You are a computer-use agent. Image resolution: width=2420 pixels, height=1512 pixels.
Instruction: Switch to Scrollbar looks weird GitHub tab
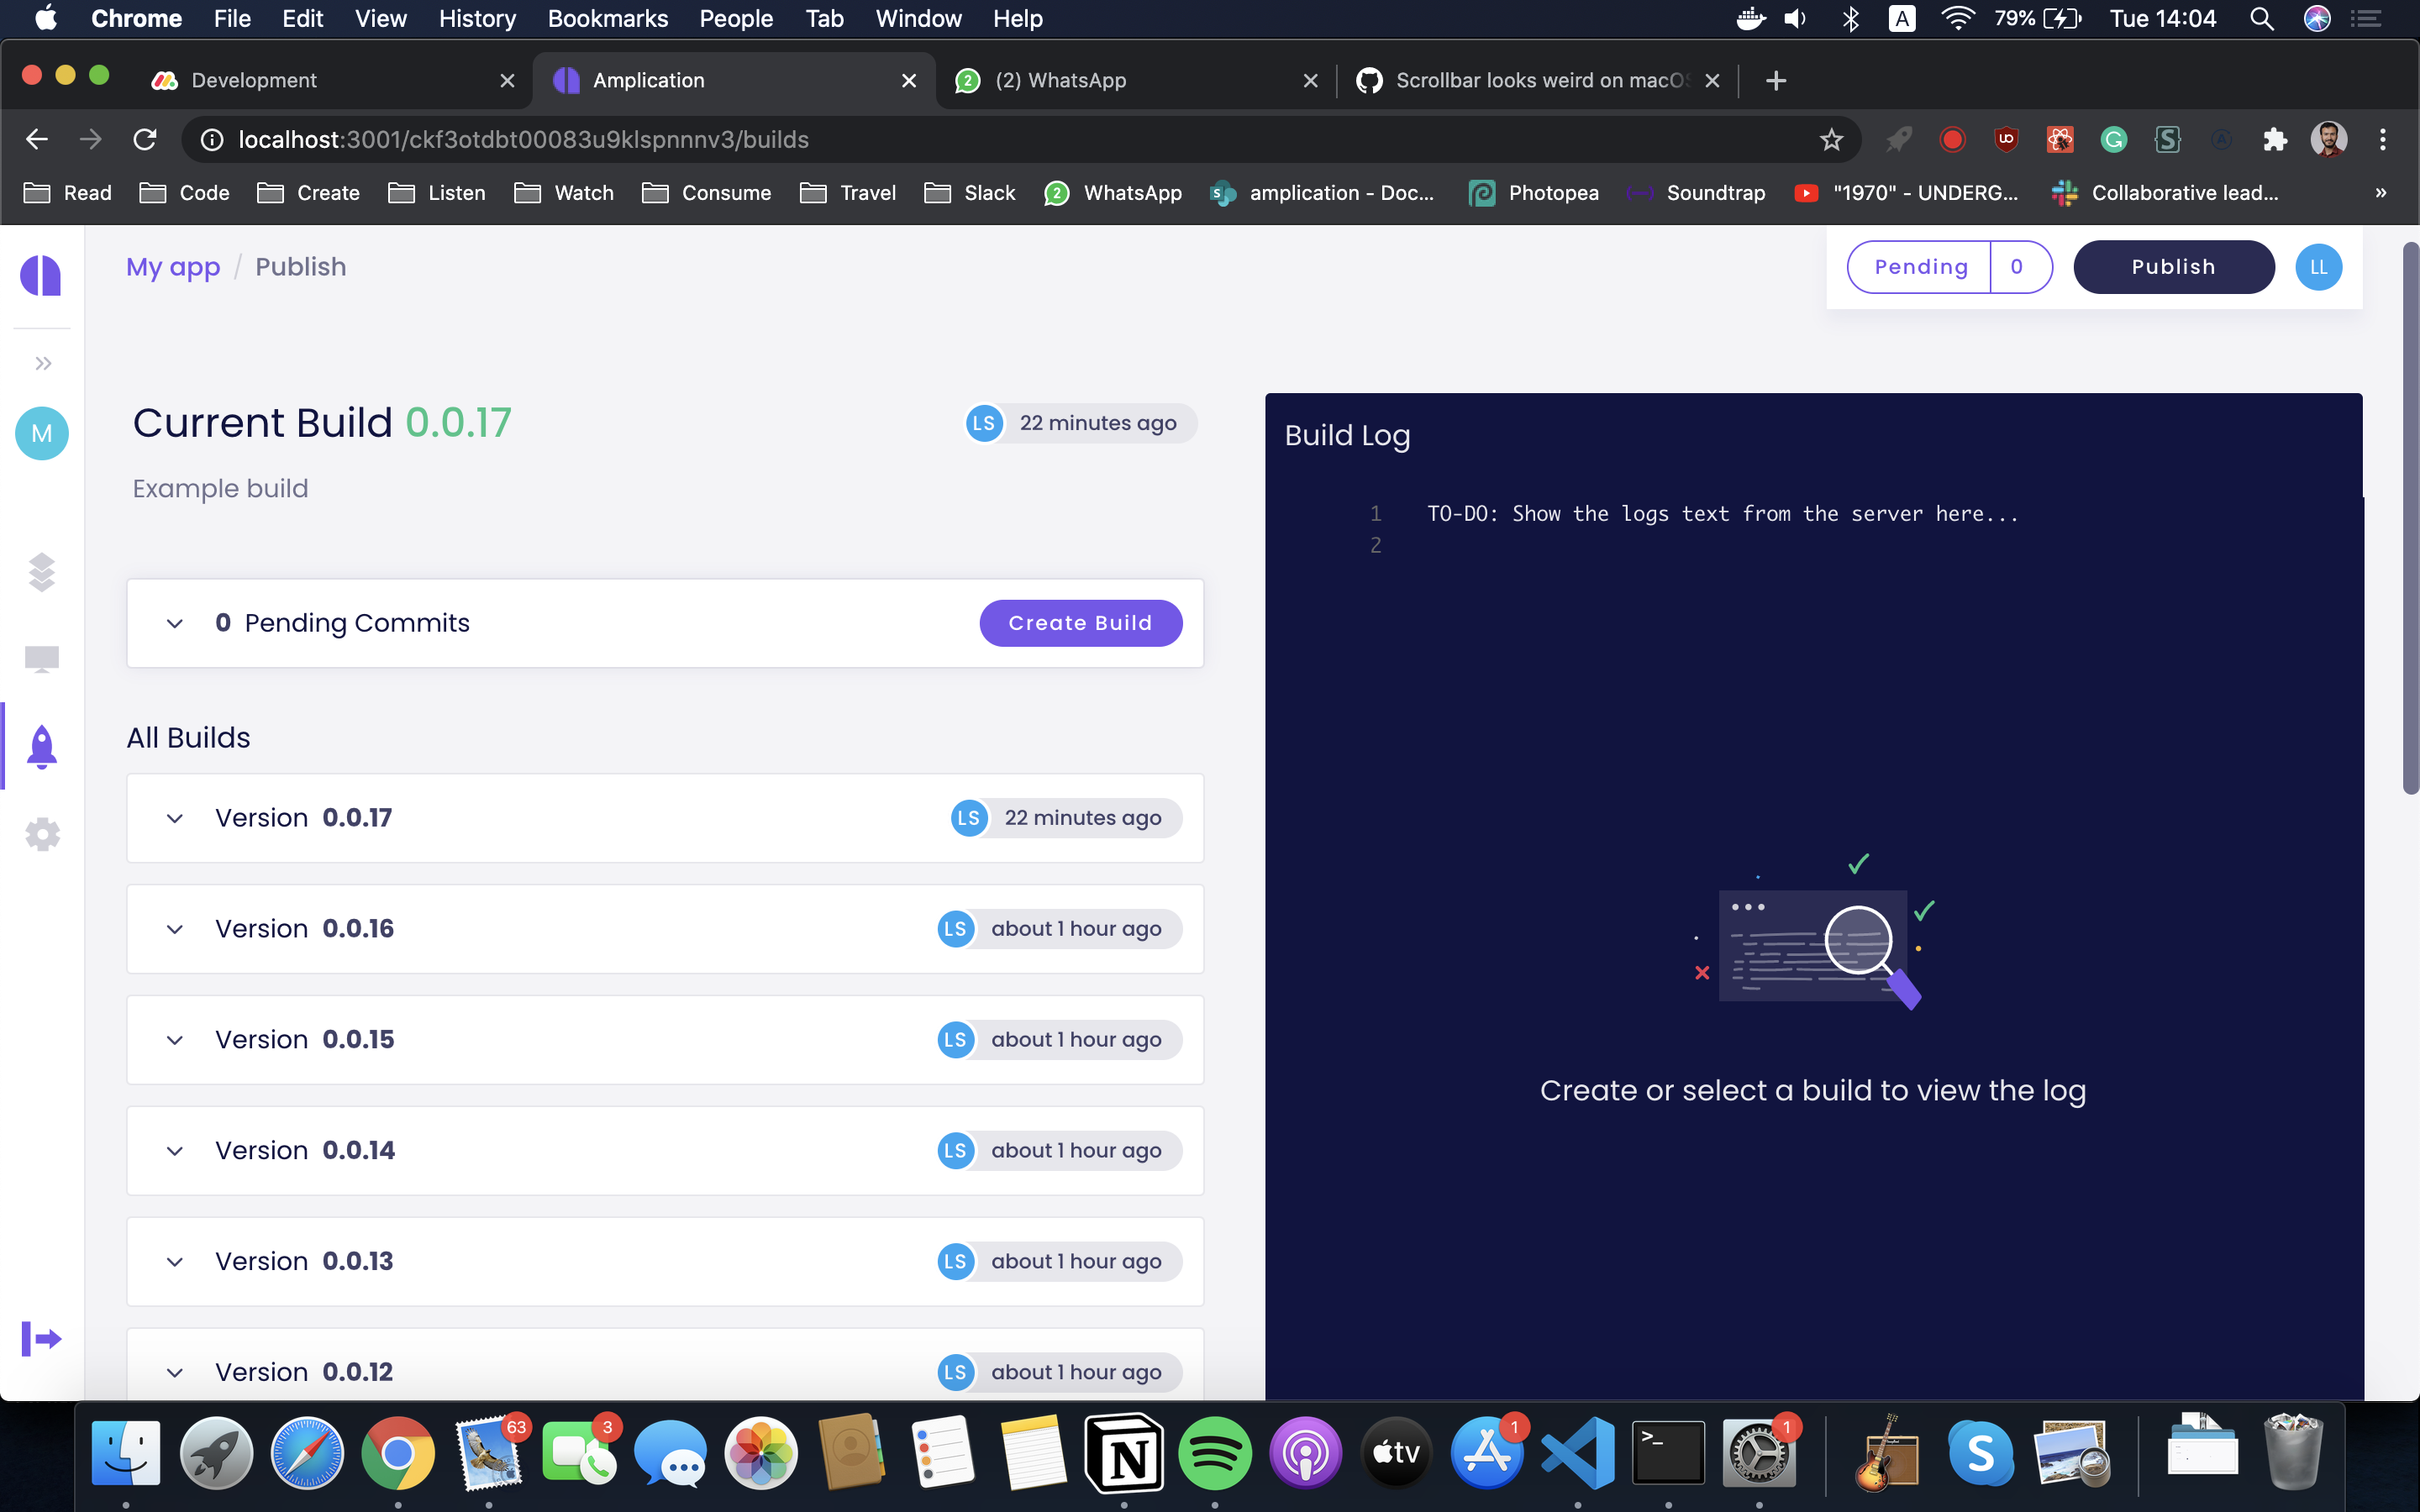click(1537, 80)
